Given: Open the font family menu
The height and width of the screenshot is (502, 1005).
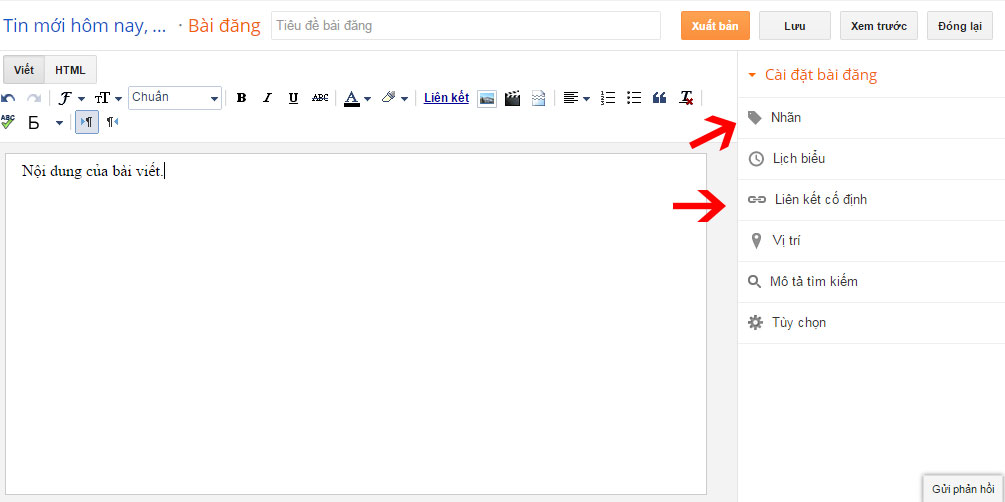Looking at the screenshot, I should pyautogui.click(x=71, y=98).
